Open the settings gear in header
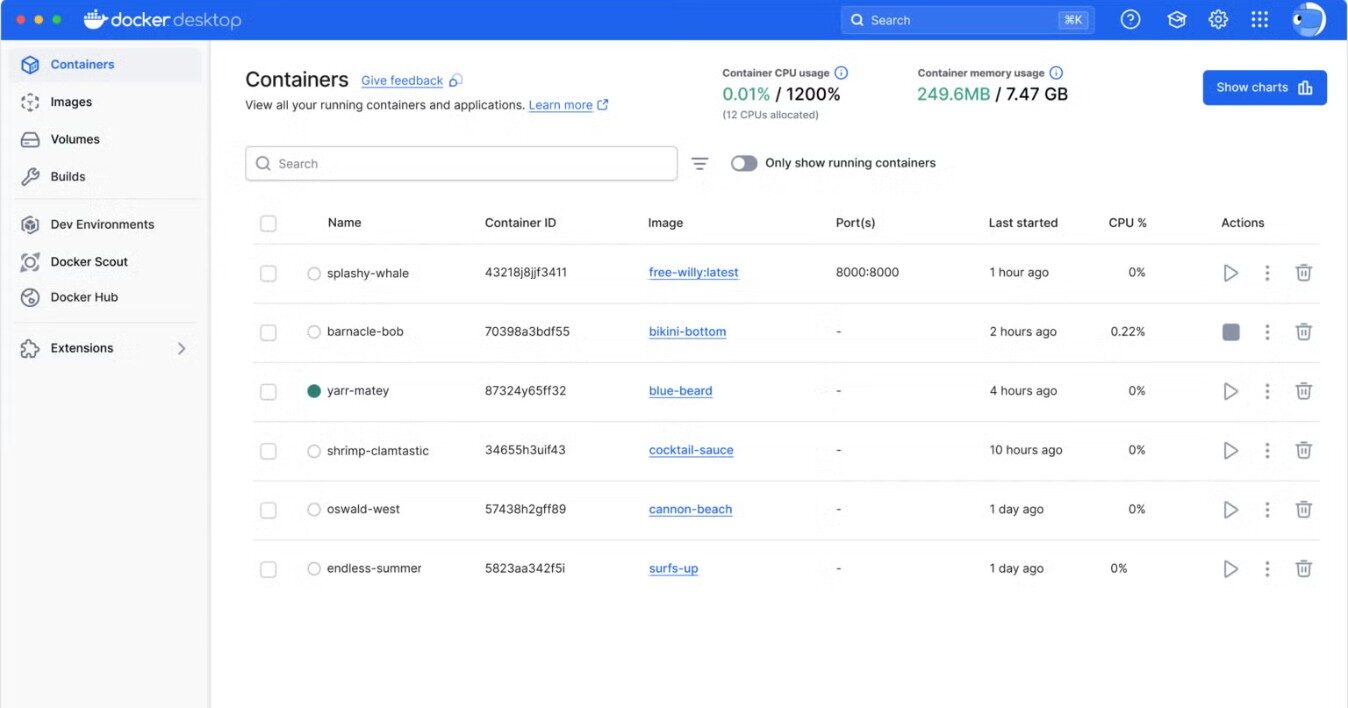1348x708 pixels. 1218,20
